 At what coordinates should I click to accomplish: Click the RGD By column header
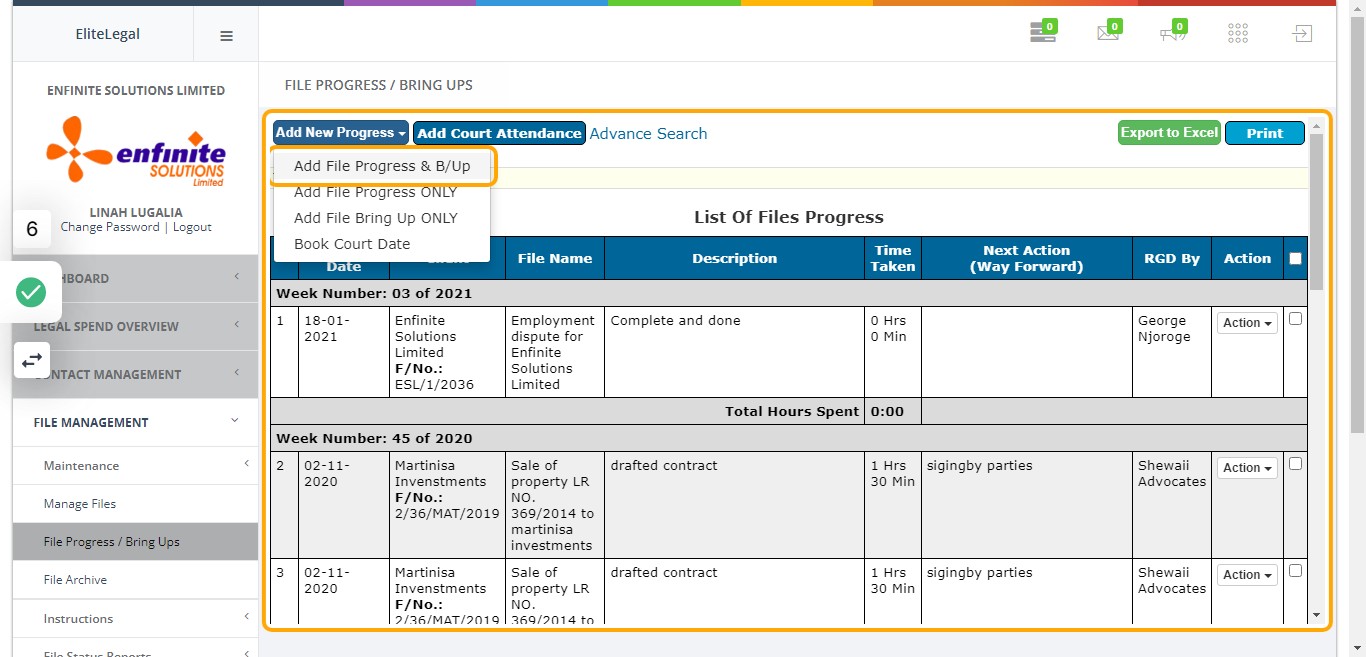[x=1171, y=258]
